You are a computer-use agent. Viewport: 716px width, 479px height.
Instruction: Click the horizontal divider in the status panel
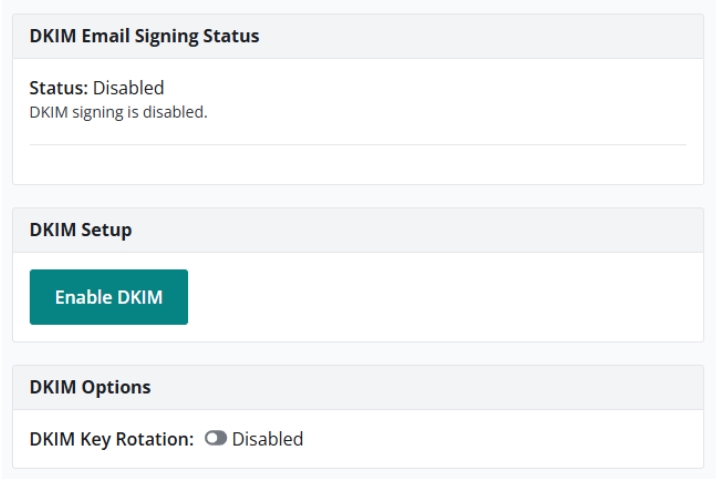(358, 145)
